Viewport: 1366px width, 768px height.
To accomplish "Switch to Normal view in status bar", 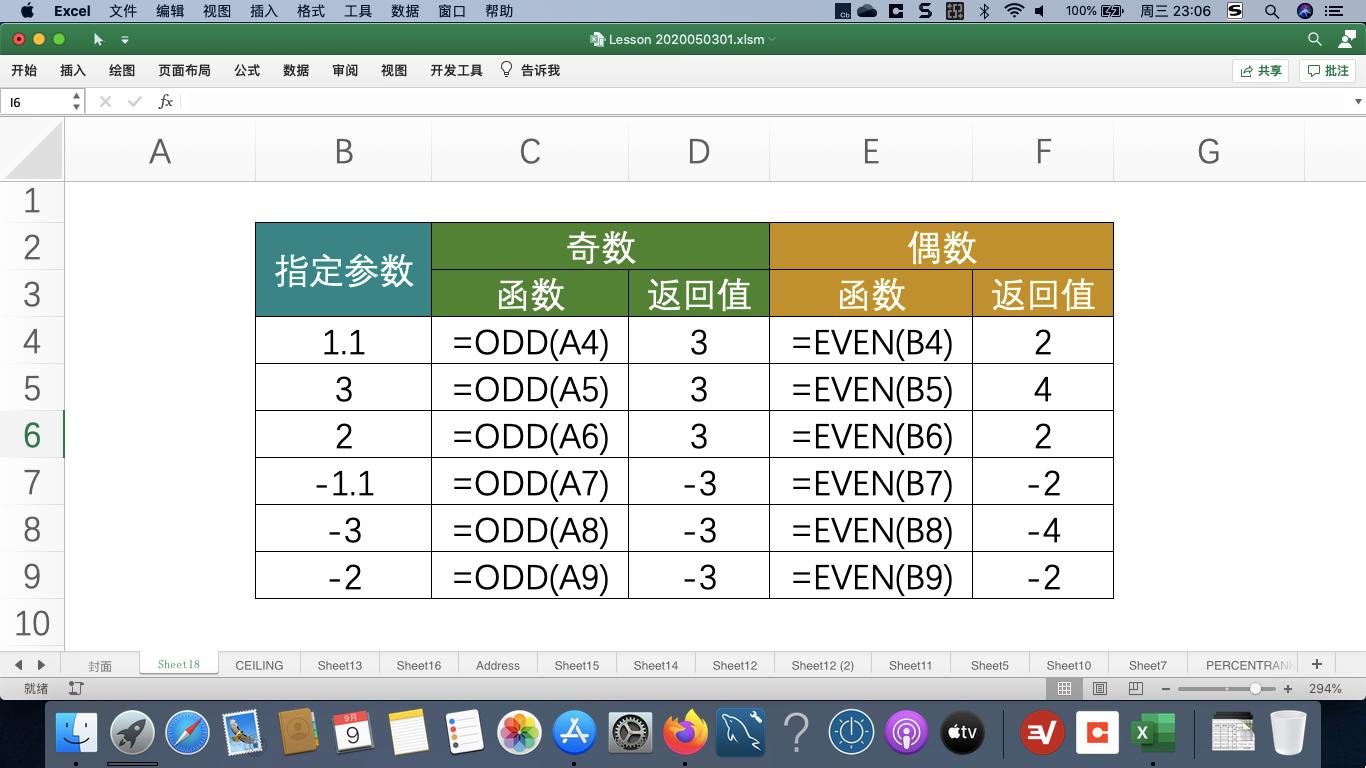I will click(1065, 688).
